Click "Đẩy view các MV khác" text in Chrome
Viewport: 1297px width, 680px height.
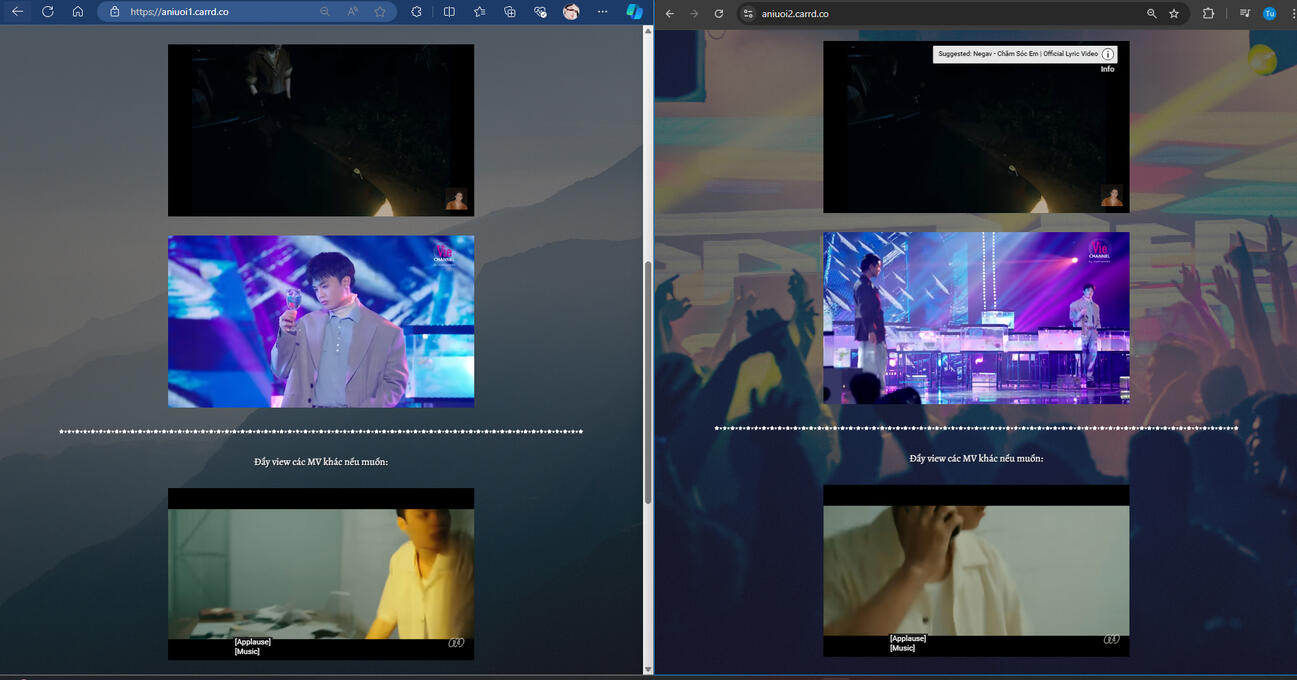976,458
